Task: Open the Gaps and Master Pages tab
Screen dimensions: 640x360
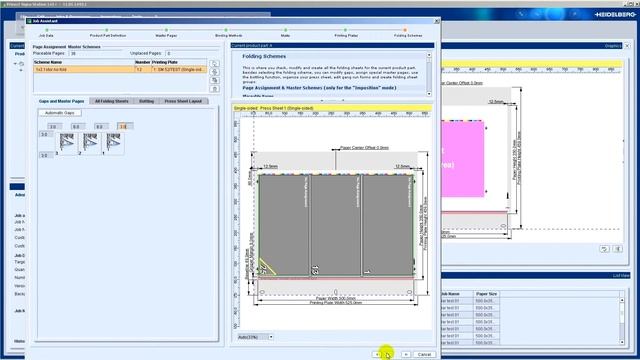Action: pyautogui.click(x=61, y=101)
